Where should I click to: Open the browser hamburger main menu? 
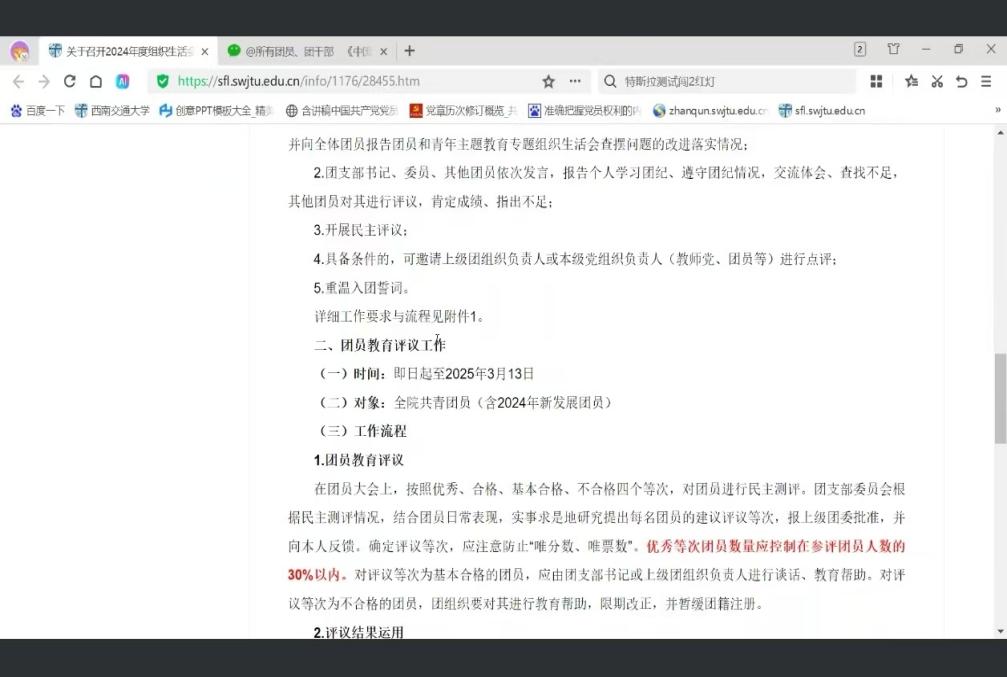point(986,82)
